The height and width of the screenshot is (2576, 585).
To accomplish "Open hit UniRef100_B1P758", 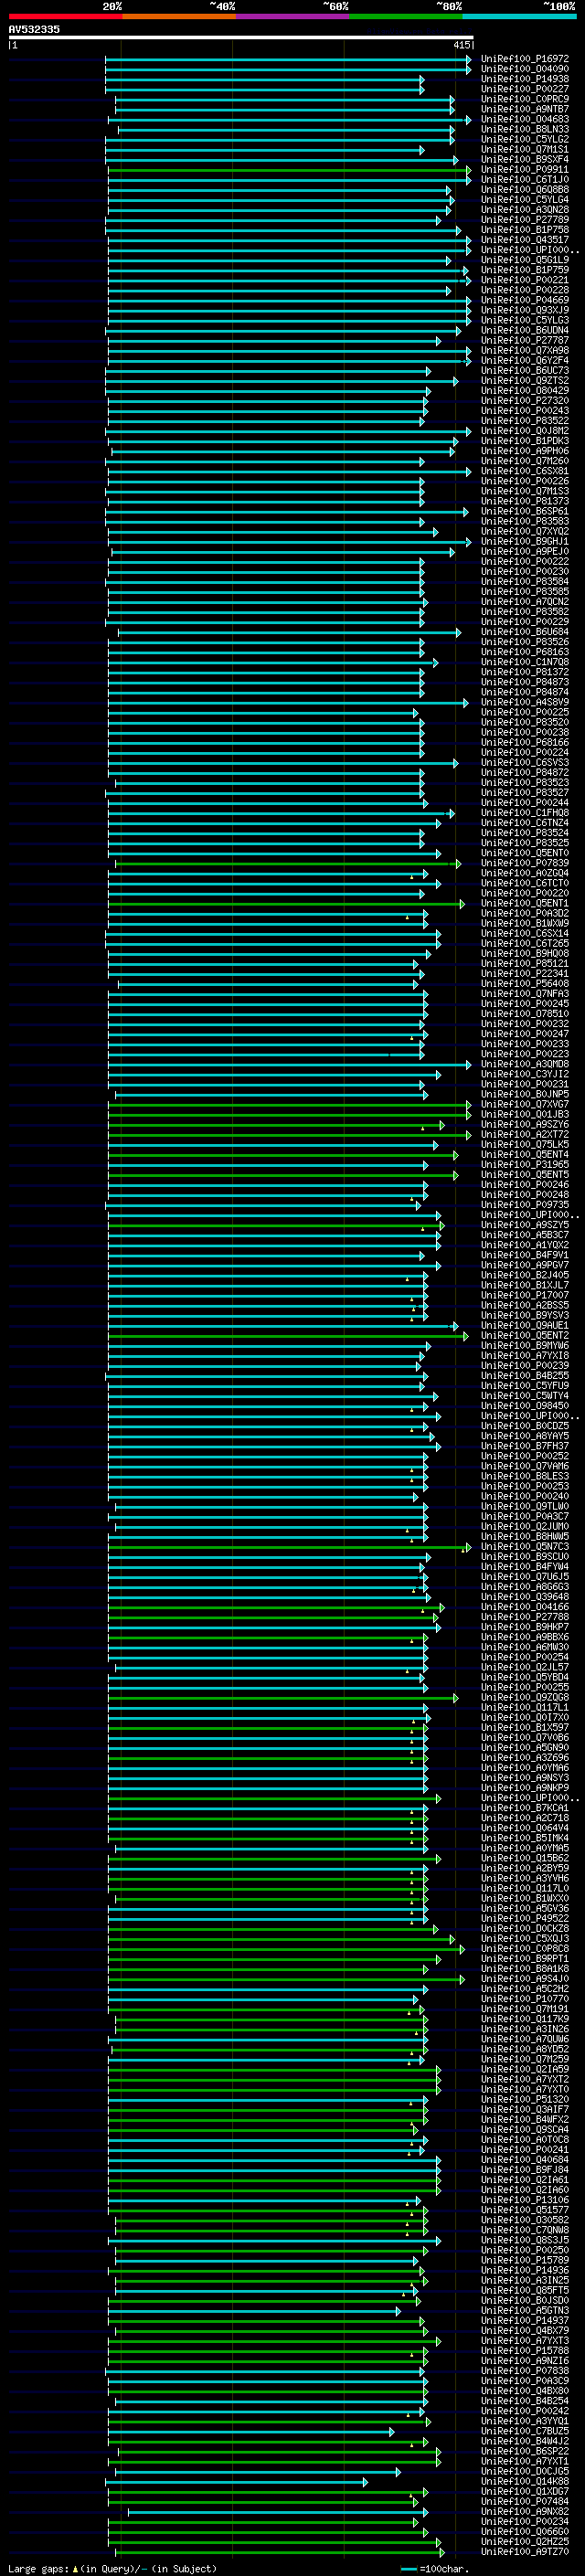I will tap(525, 229).
